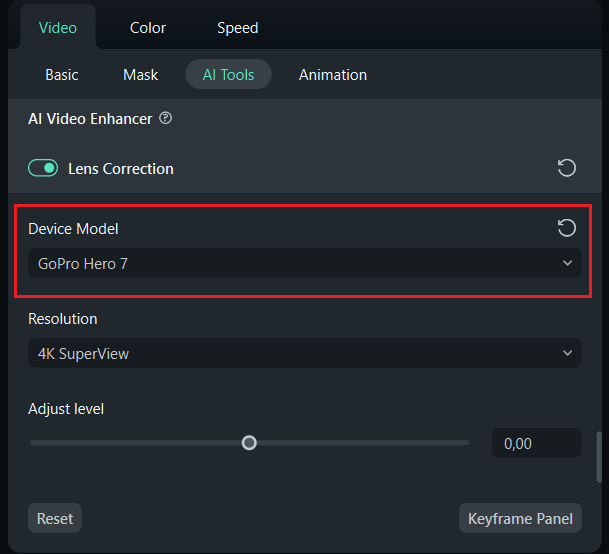This screenshot has width=609, height=554.
Task: Click the Lens Correction label
Action: pyautogui.click(x=121, y=169)
